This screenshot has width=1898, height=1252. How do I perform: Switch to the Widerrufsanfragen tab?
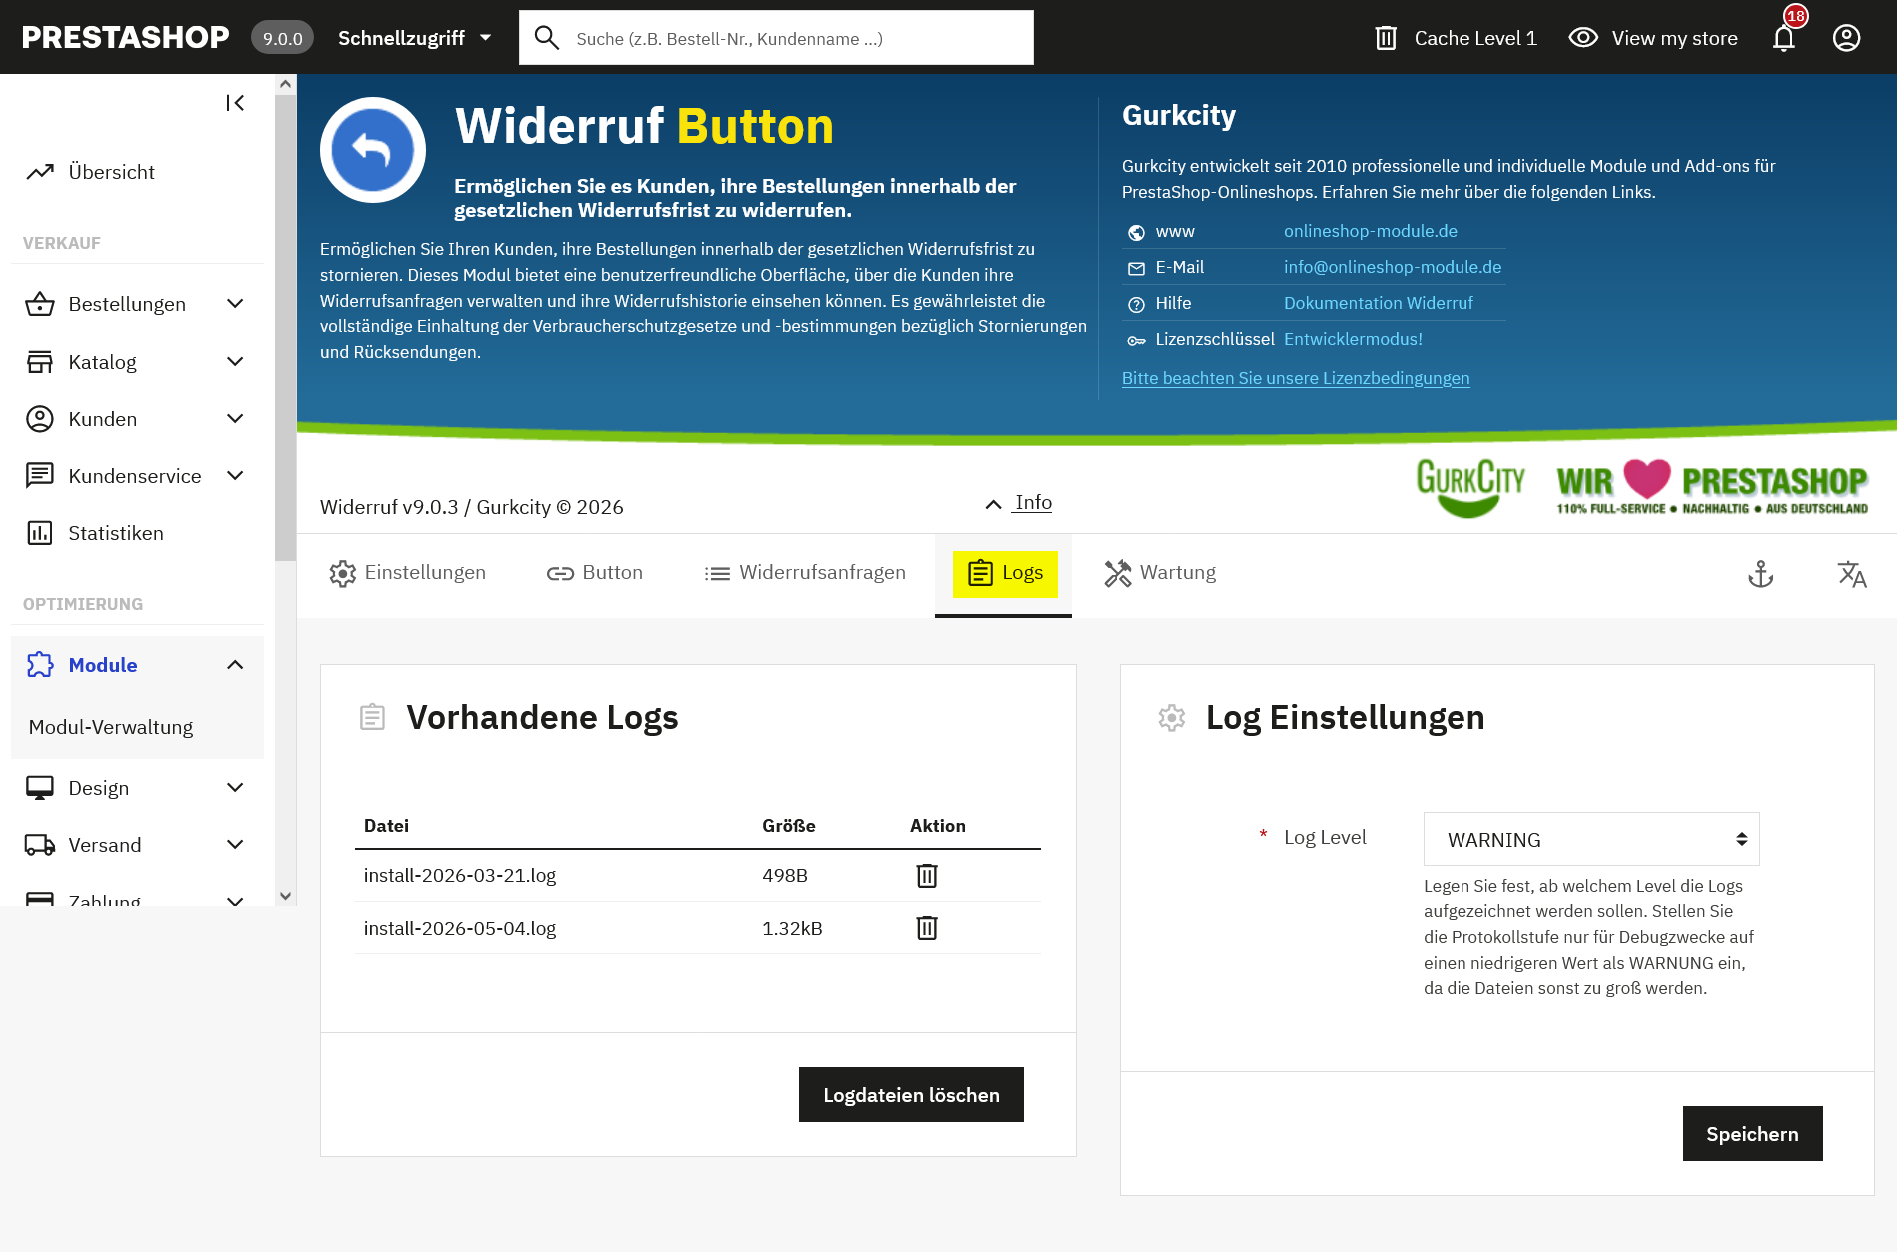(805, 573)
